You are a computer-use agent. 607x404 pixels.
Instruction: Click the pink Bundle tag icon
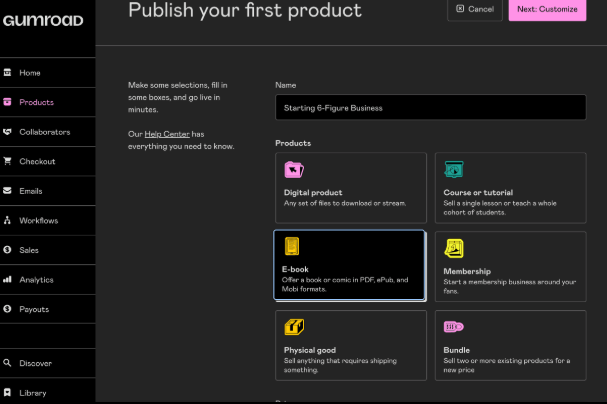(x=454, y=327)
